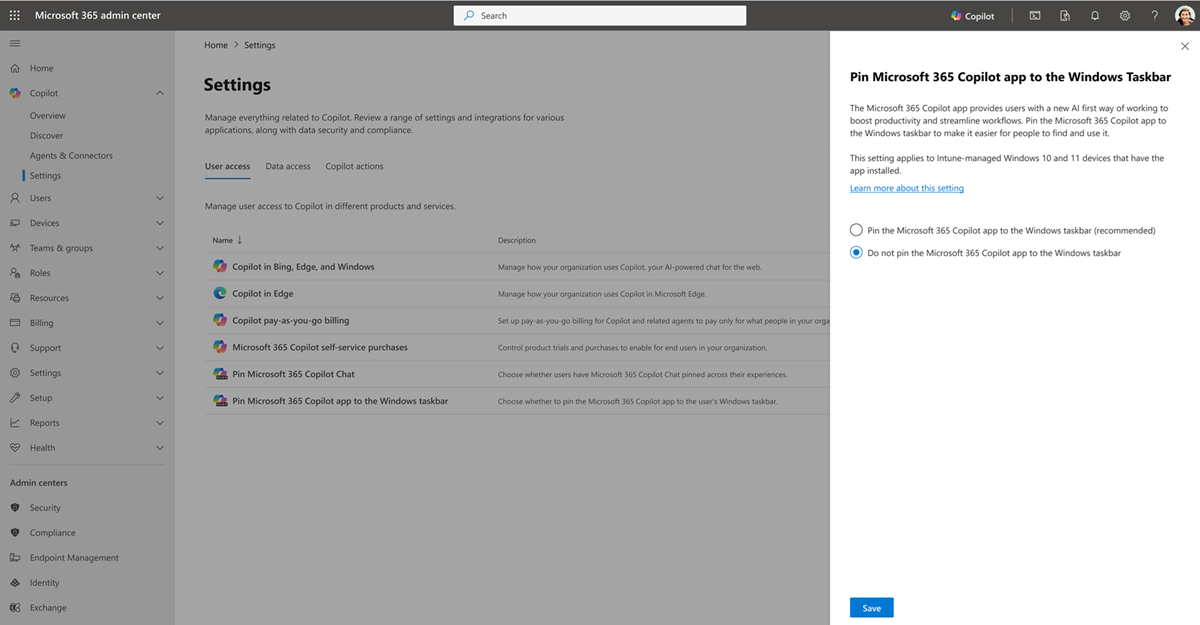This screenshot has height=625, width=1200.
Task: Click 'Choose whether users have Microsoft 365 Copilot Chat pinned' text
Action: pos(642,375)
